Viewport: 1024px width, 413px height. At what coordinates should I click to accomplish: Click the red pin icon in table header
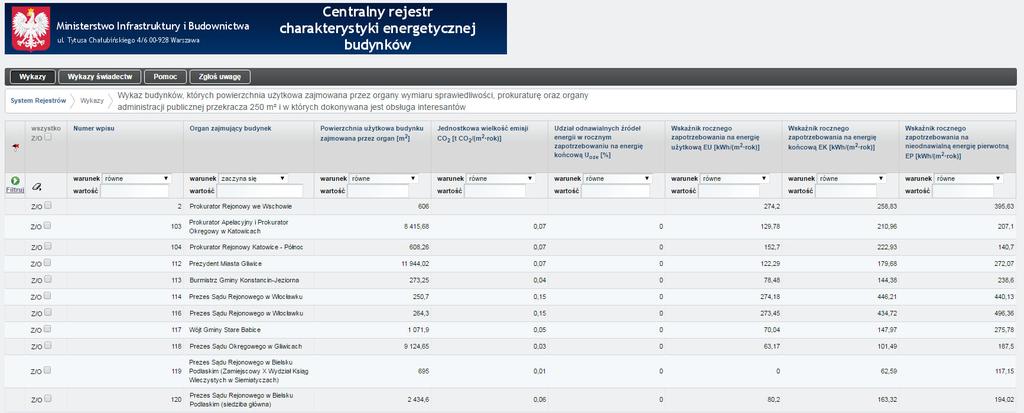15,147
